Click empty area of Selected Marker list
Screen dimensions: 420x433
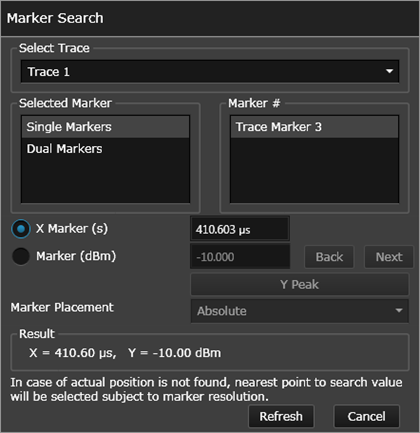(x=105, y=180)
